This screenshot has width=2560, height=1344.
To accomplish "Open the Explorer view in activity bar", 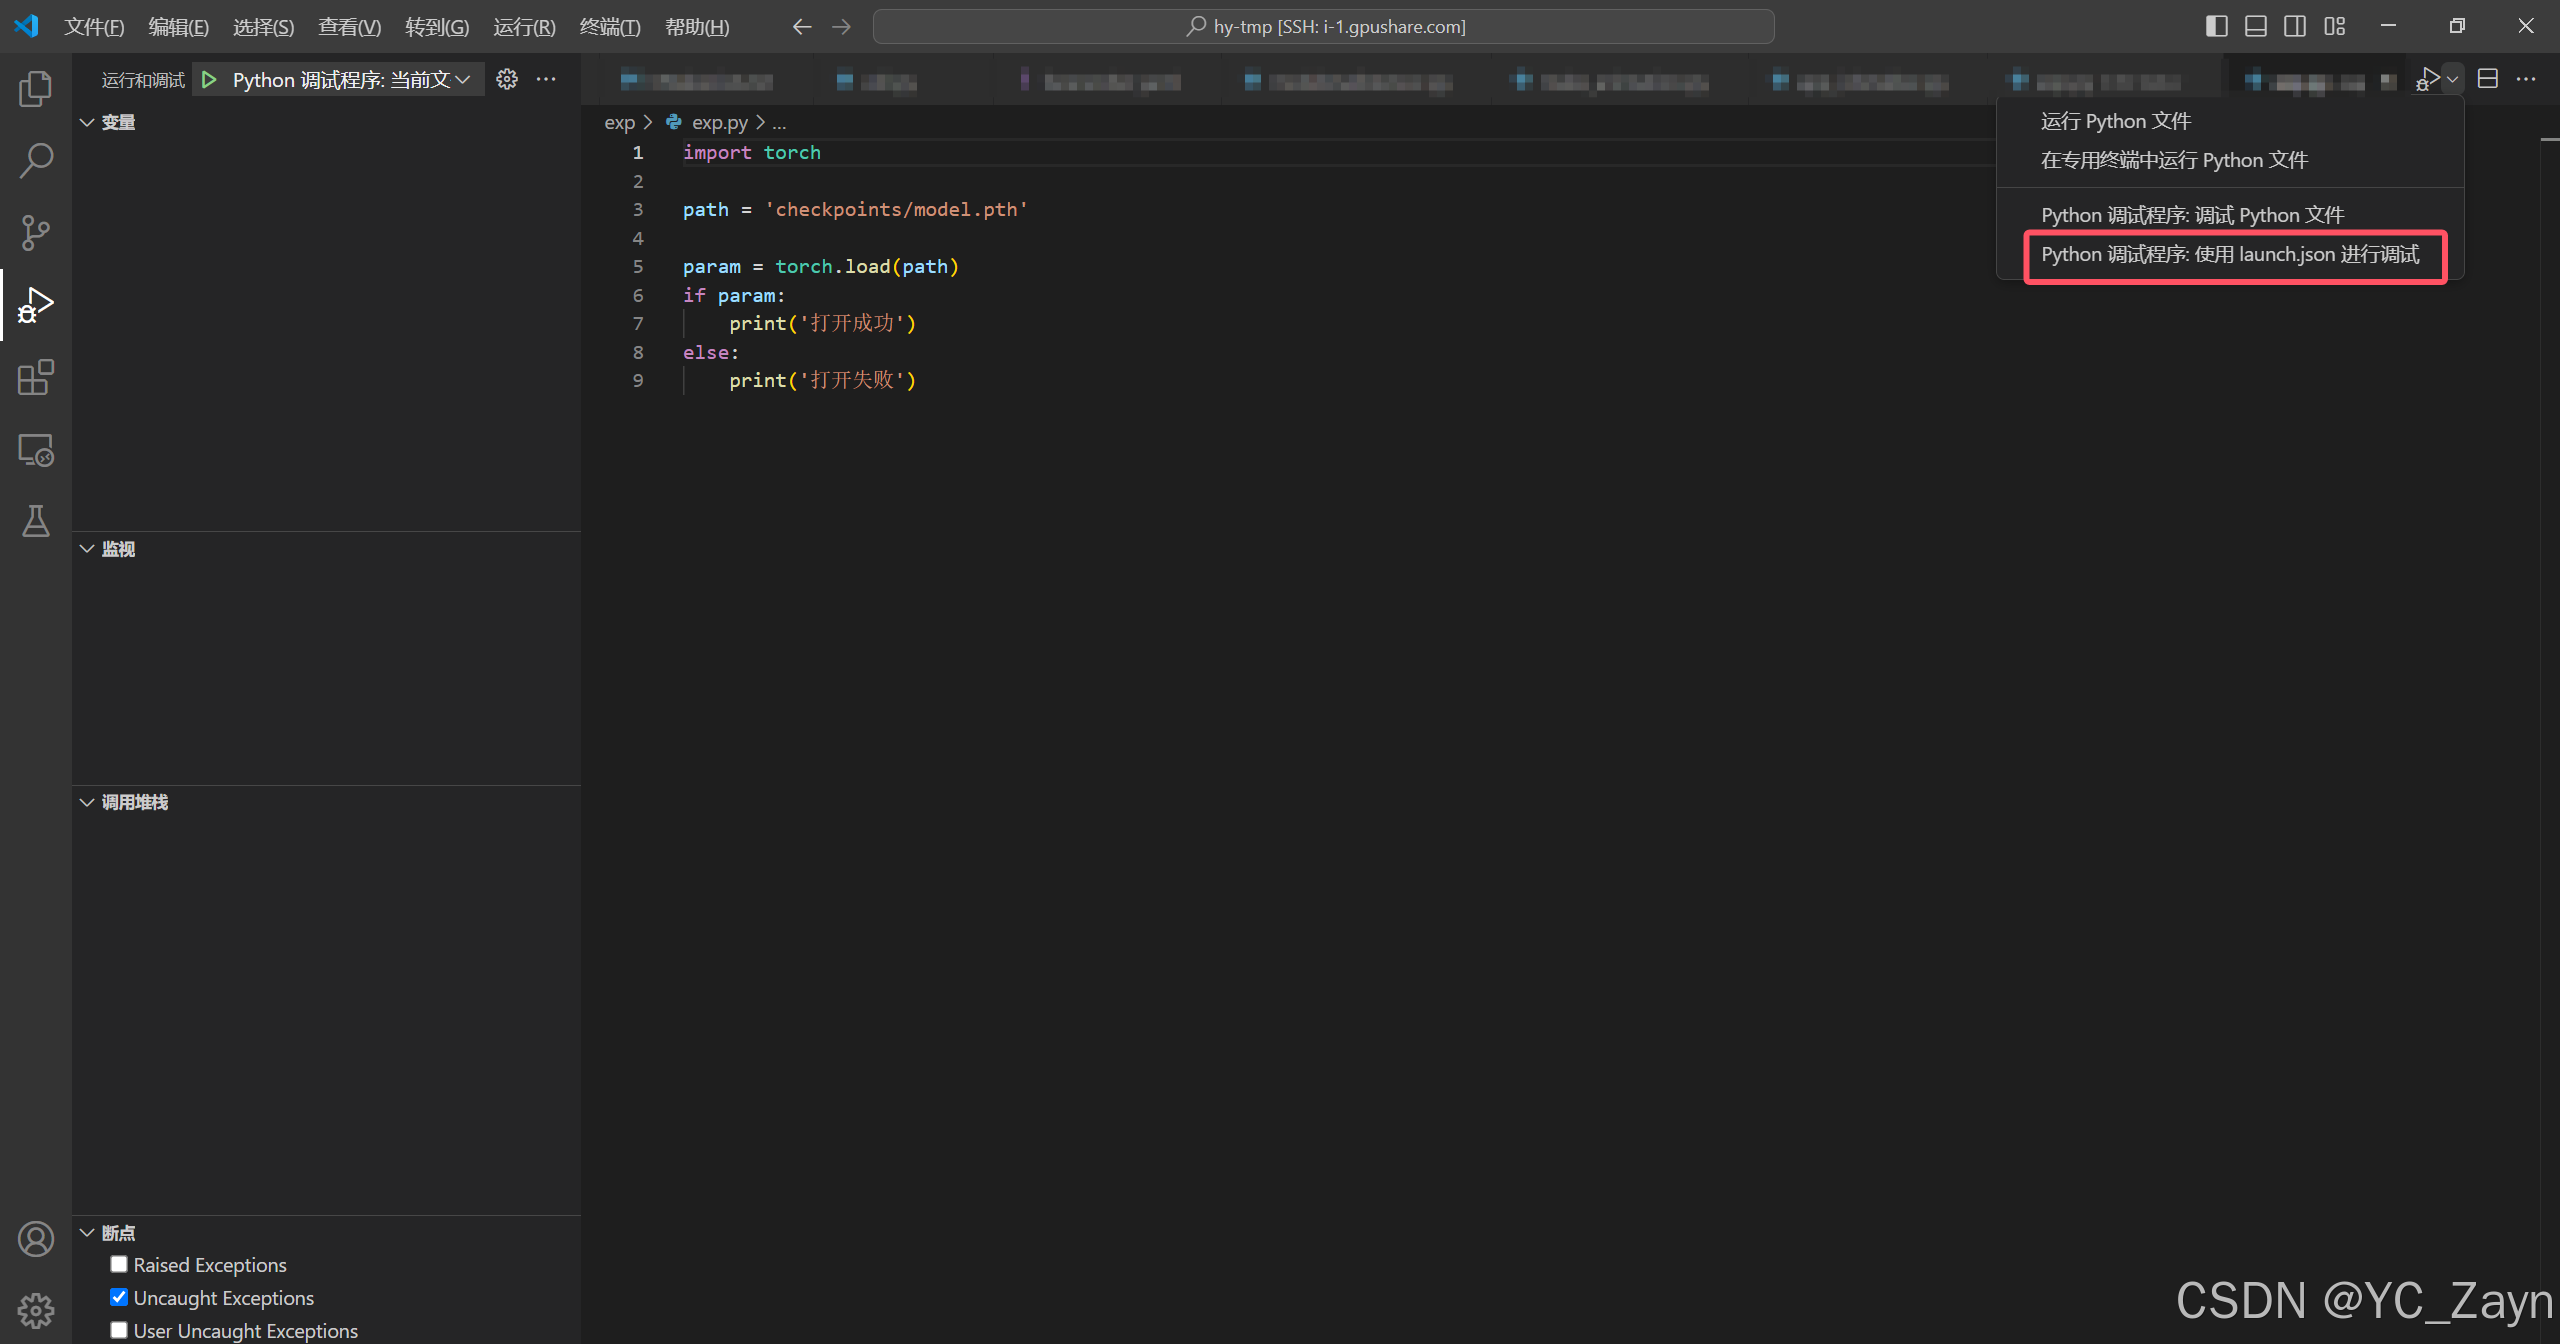I will pyautogui.click(x=36, y=89).
